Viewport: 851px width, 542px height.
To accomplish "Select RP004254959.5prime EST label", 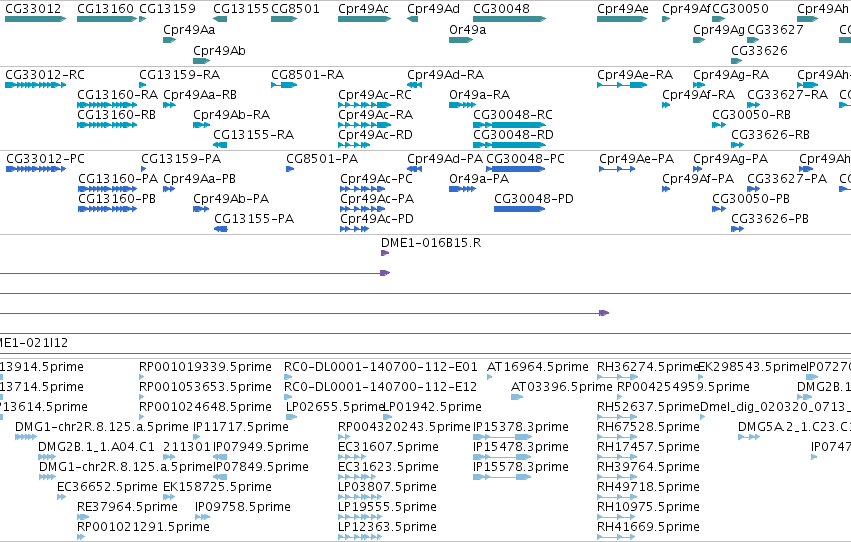I will click(683, 387).
